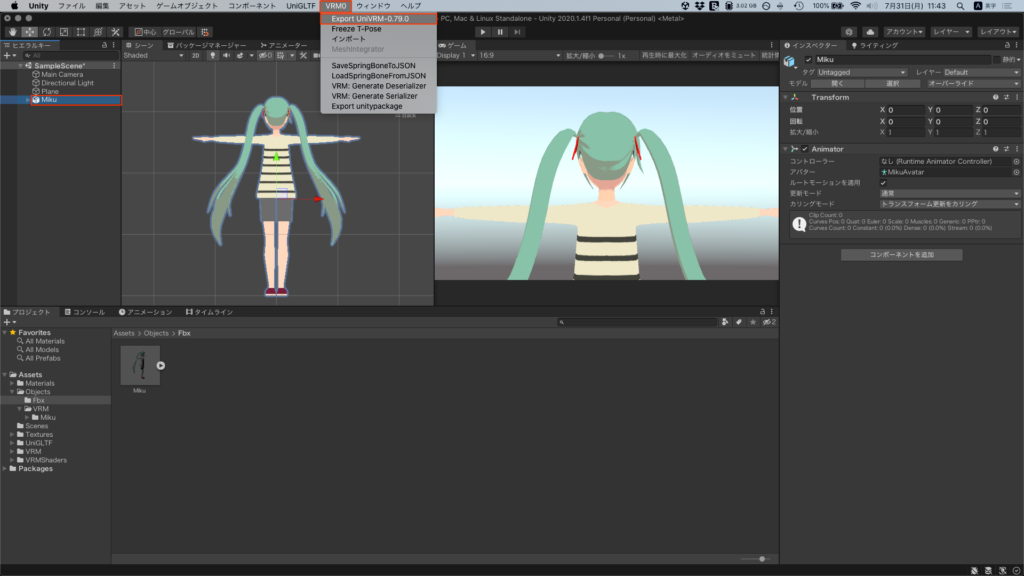Select the Rotate tool in the toolbar
This screenshot has height=576, width=1024.
46,32
